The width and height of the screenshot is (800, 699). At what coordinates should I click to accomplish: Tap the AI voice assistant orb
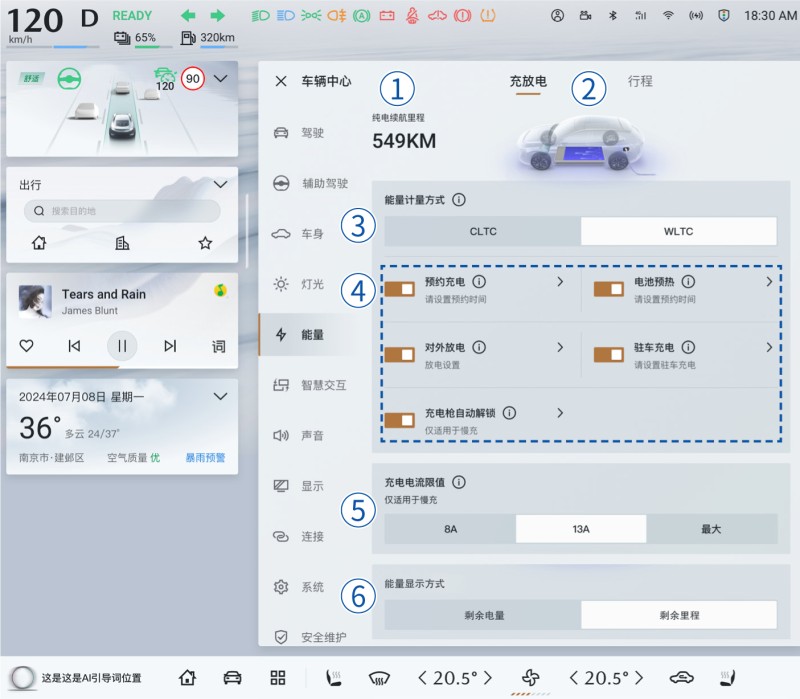(x=22, y=678)
